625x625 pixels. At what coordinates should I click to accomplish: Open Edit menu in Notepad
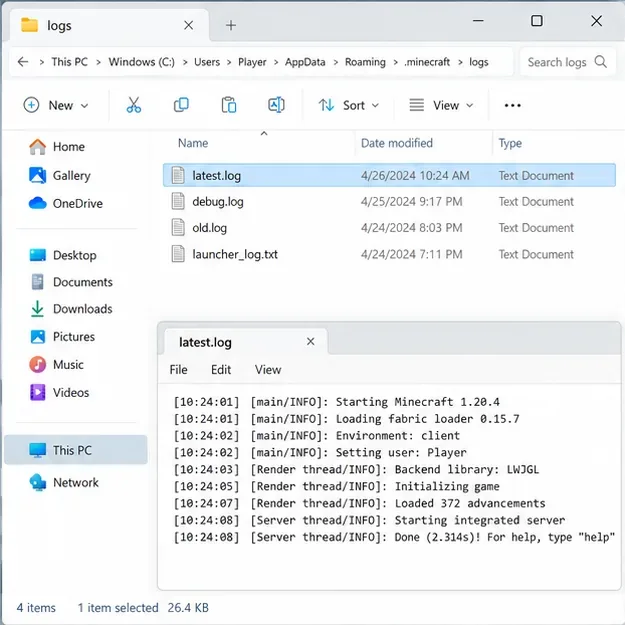[221, 370]
